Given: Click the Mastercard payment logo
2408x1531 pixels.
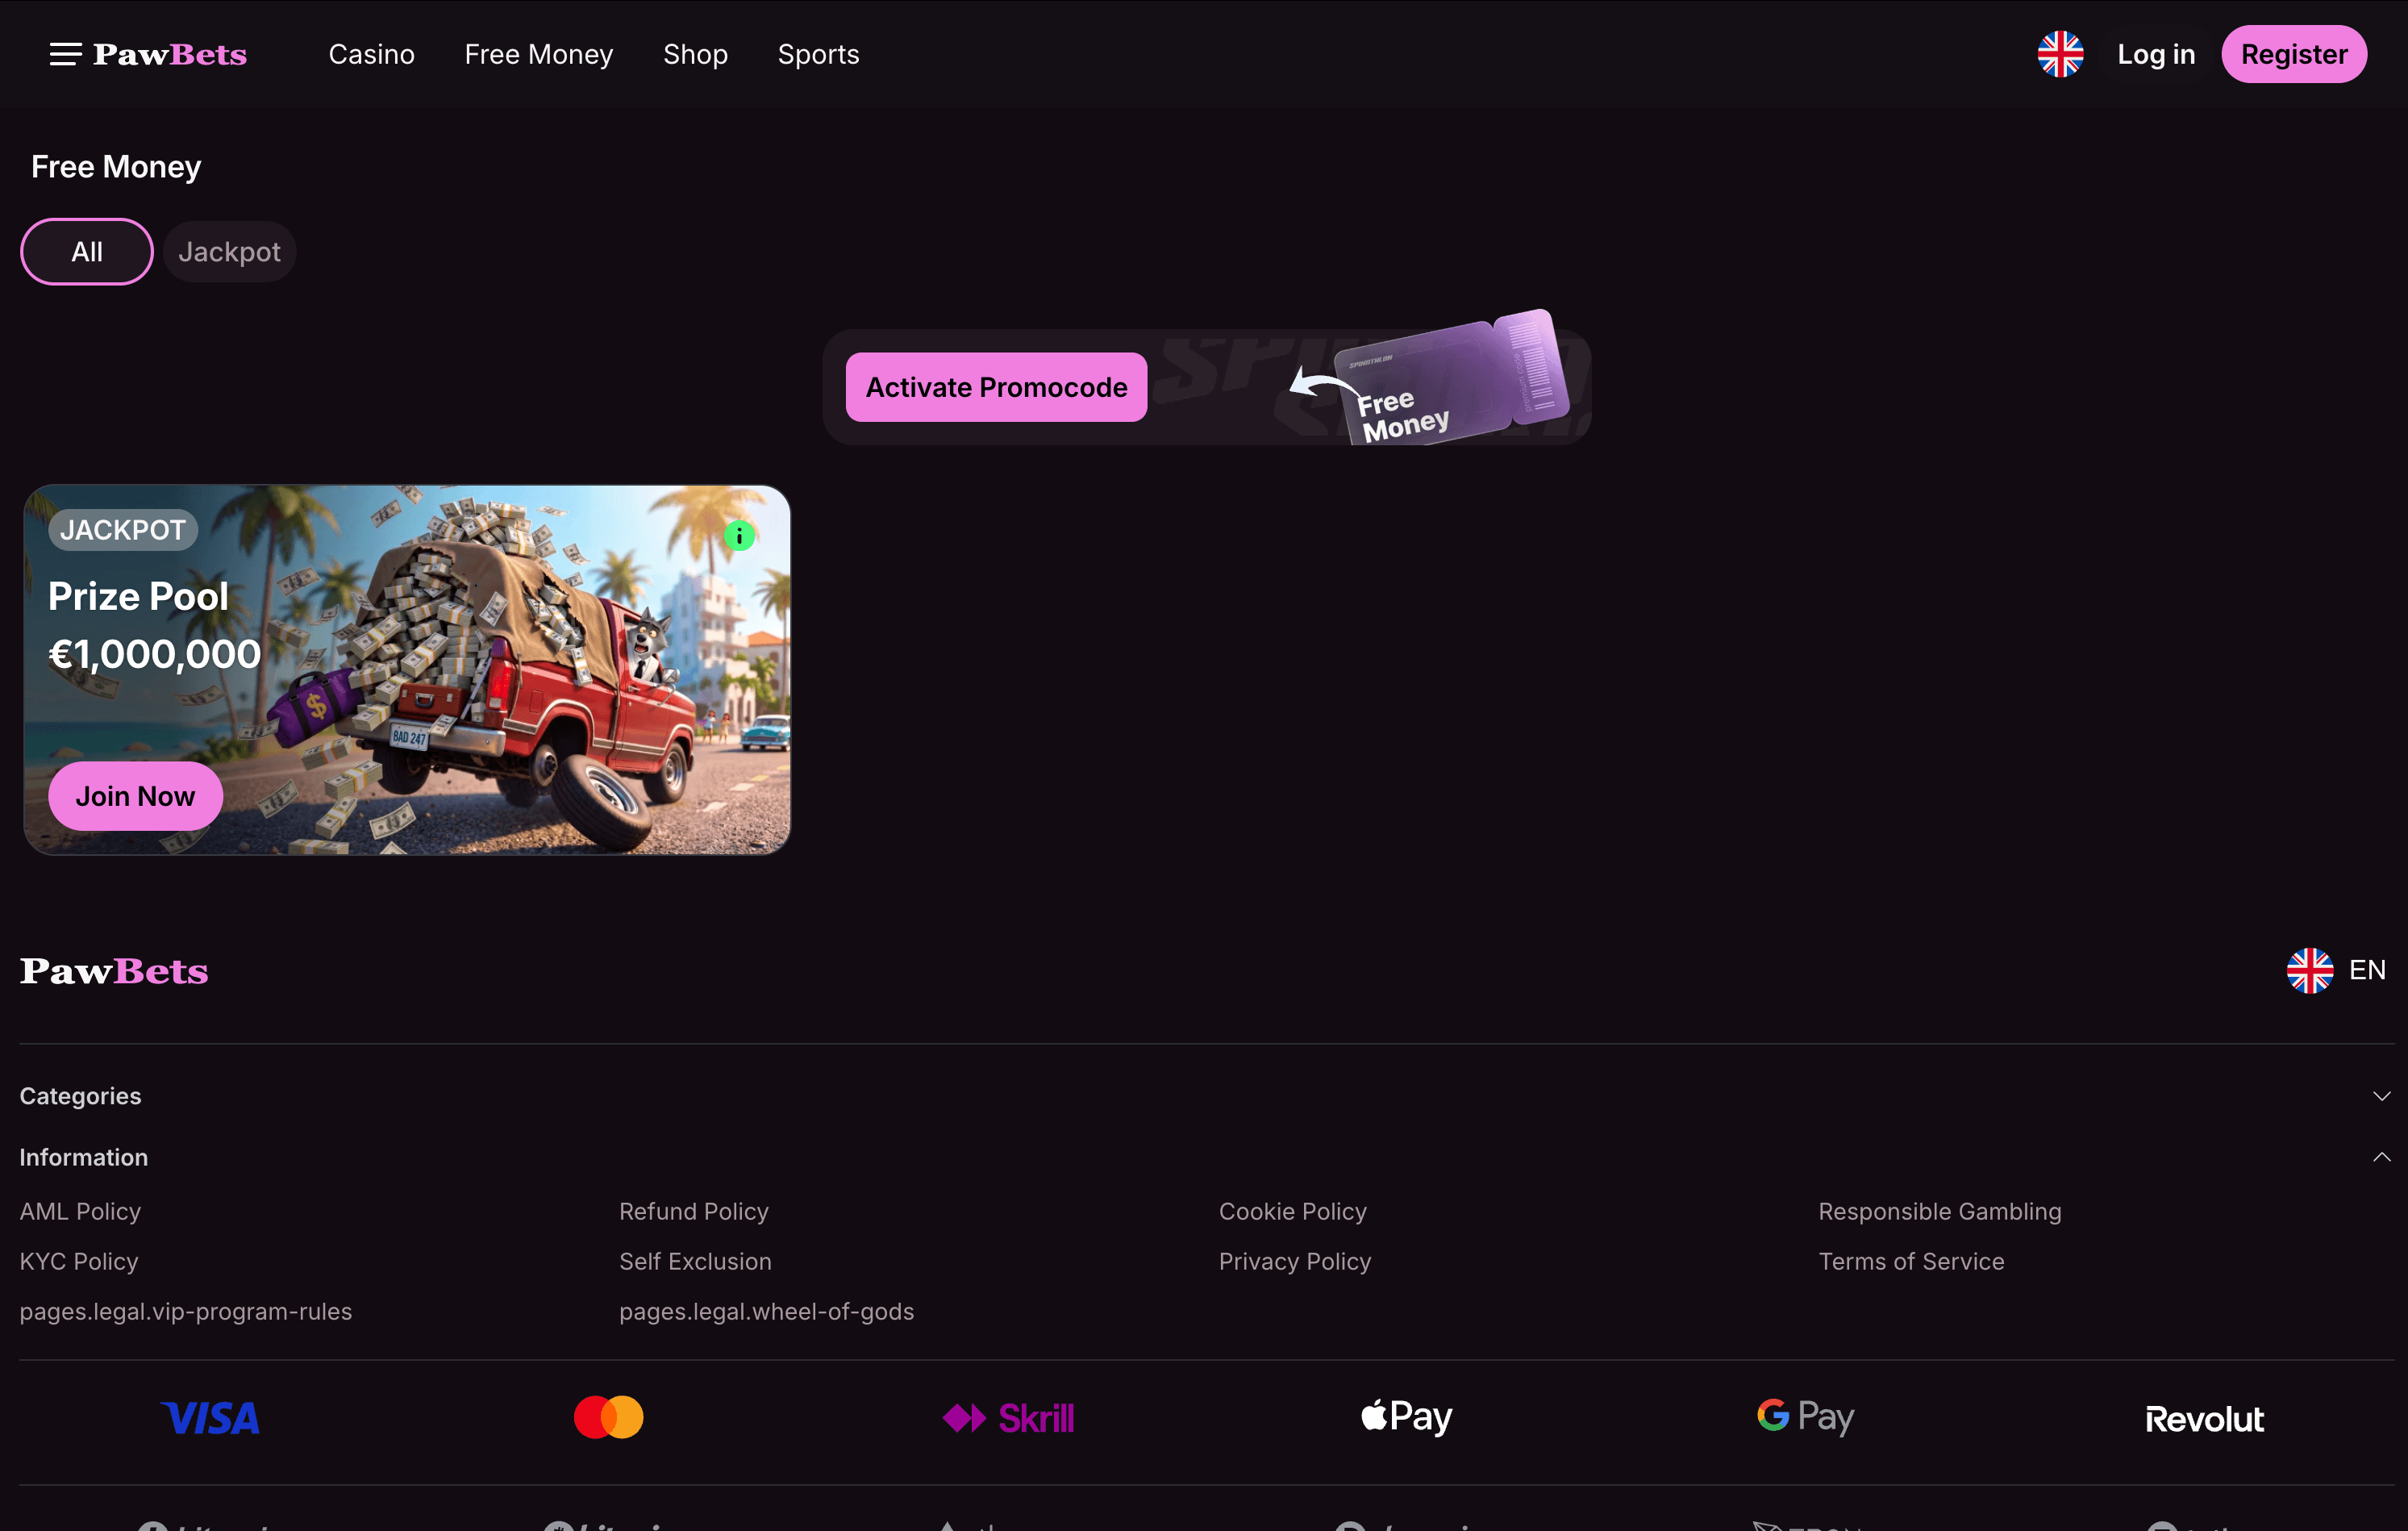Looking at the screenshot, I should point(608,1417).
